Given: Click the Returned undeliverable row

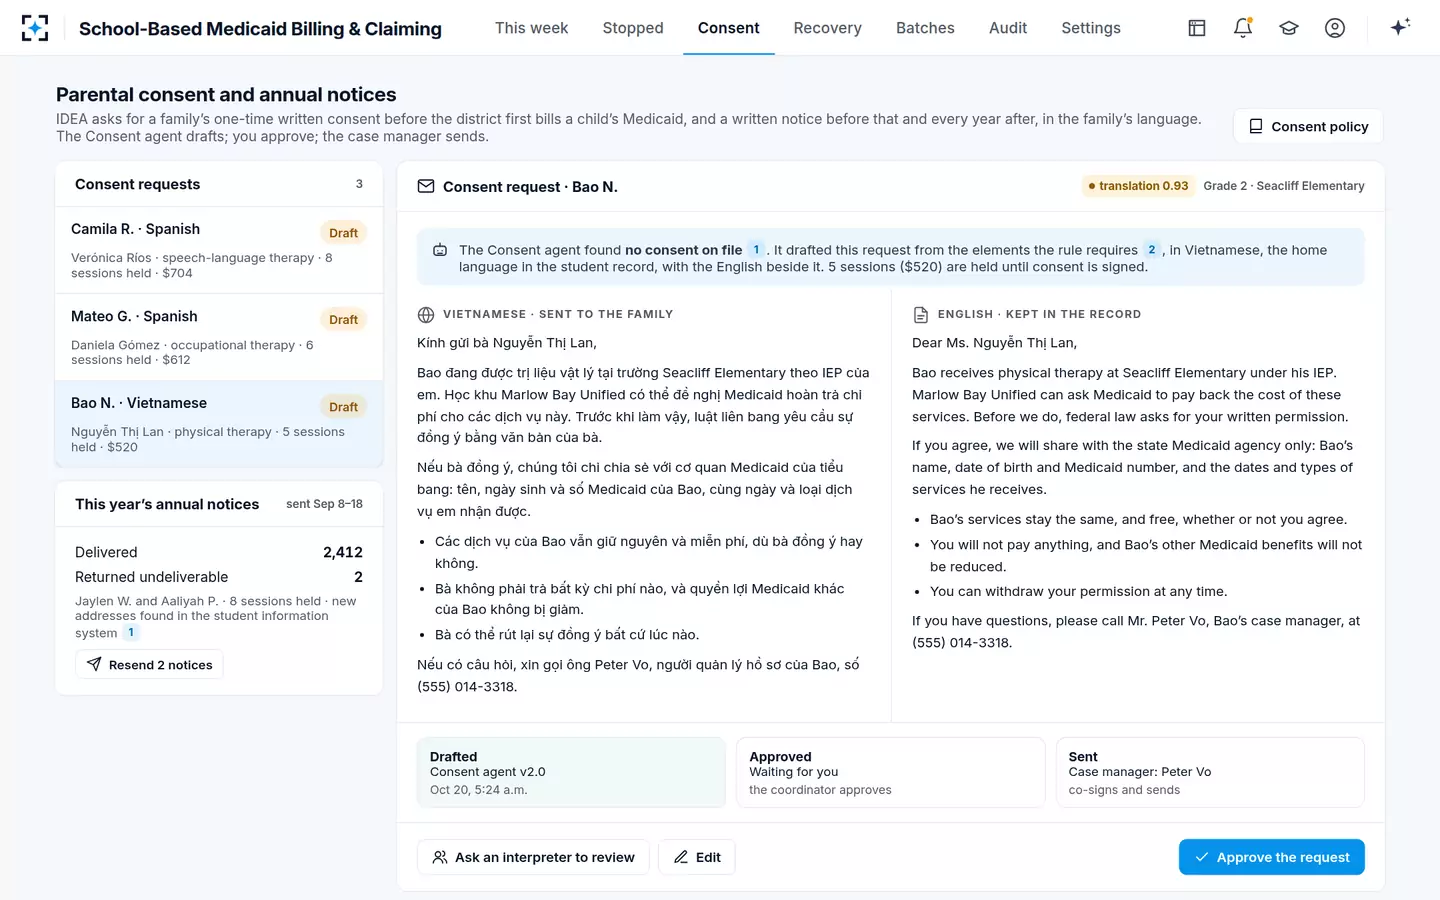Looking at the screenshot, I should click(219, 577).
